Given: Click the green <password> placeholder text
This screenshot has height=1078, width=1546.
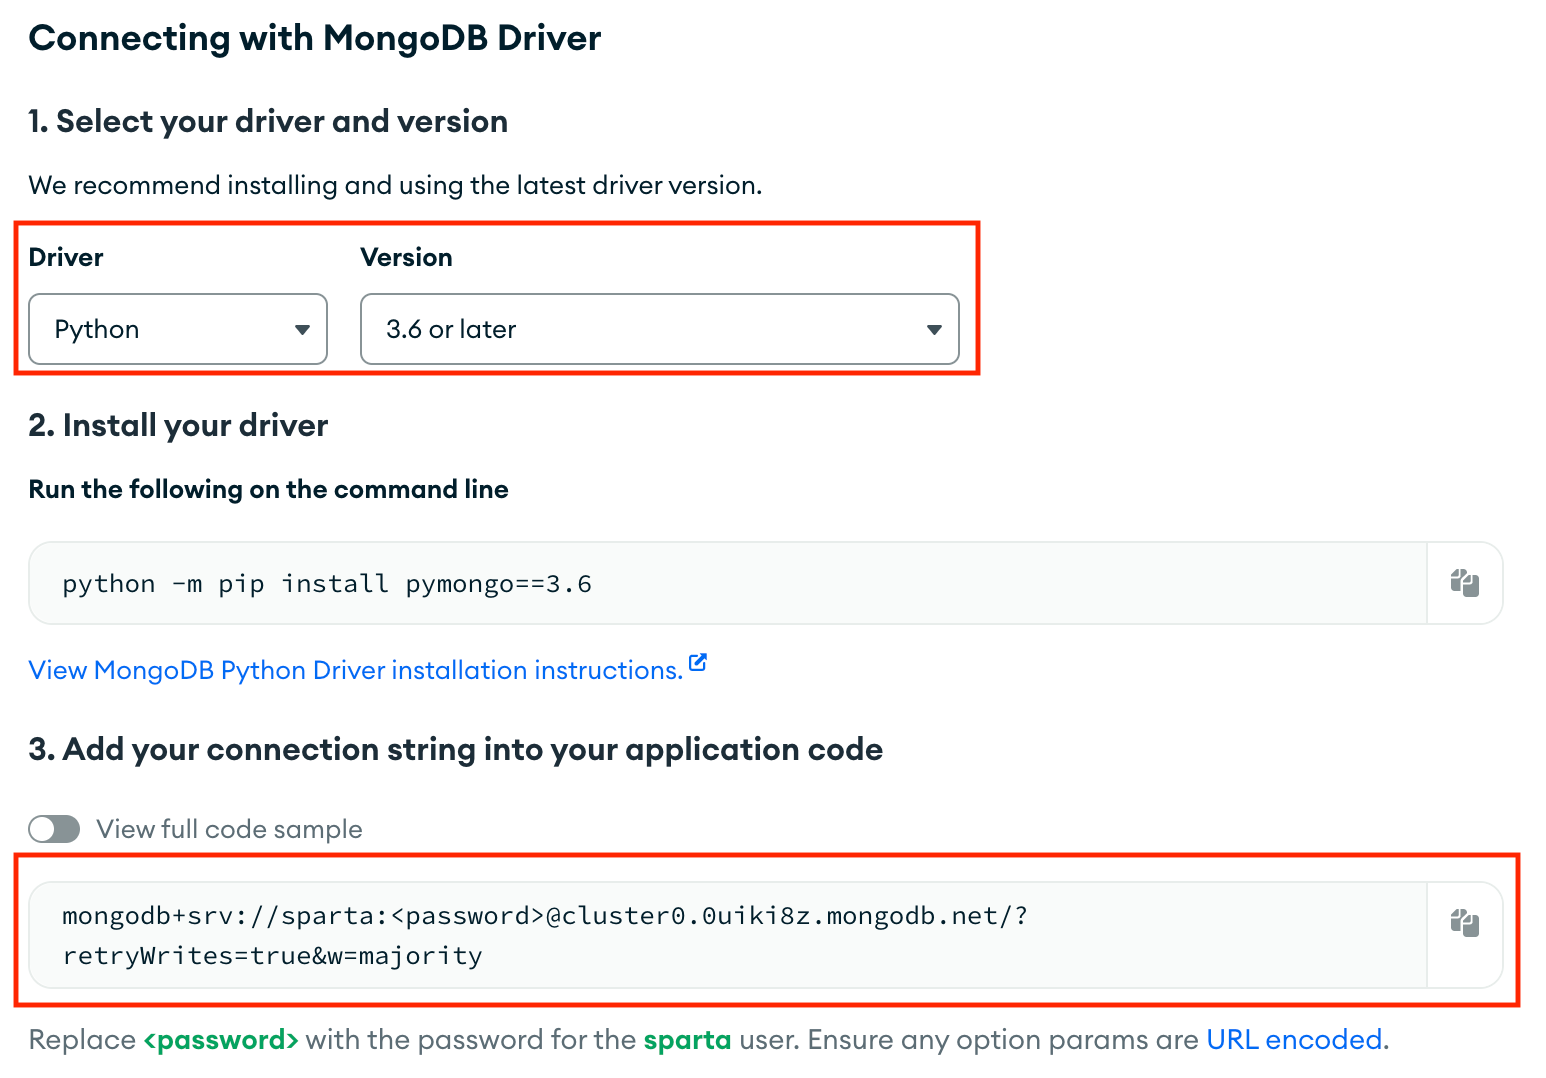Looking at the screenshot, I should (x=221, y=1040).
